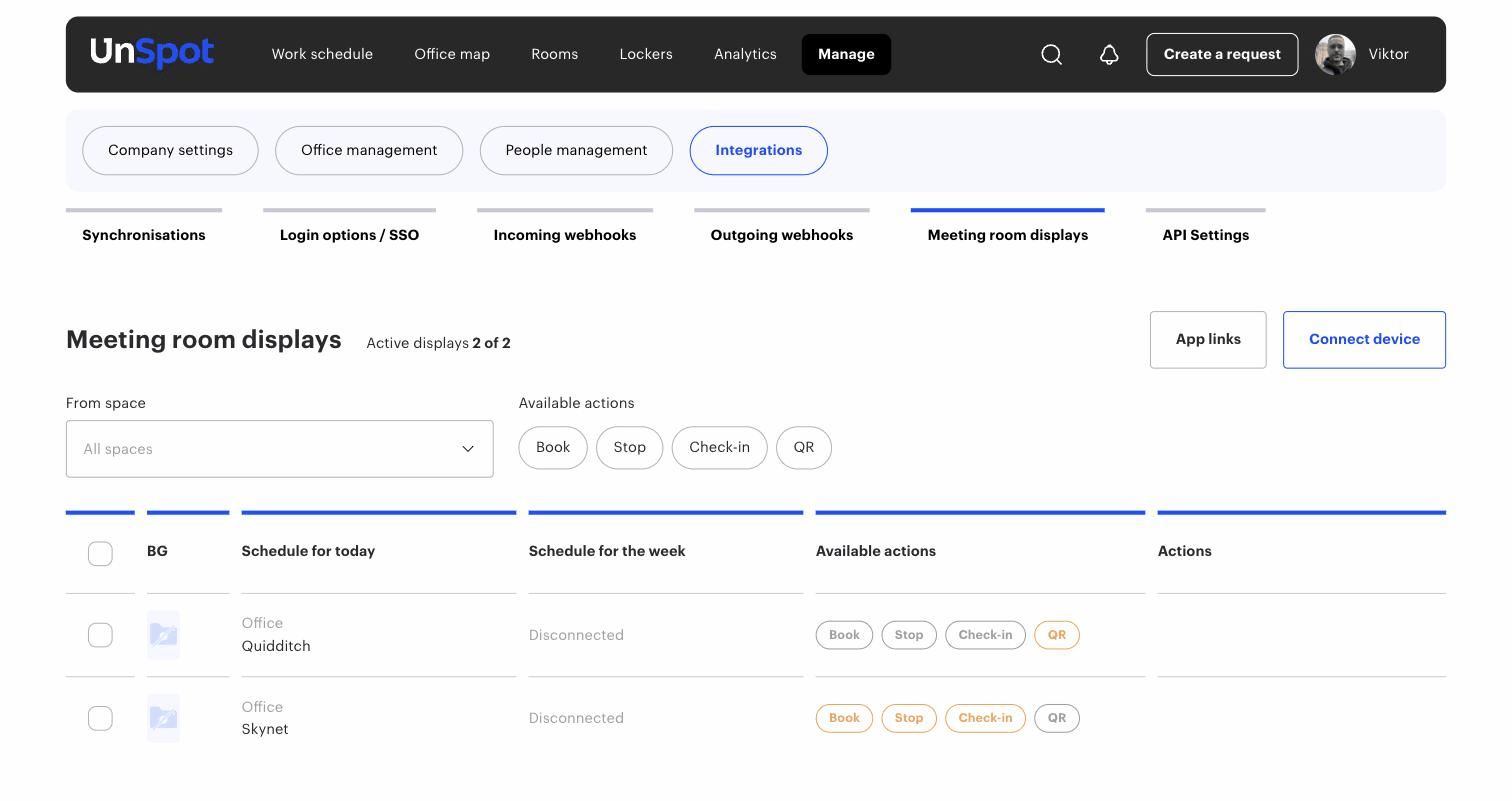Select the People management section
The width and height of the screenshot is (1512, 801).
pos(576,150)
